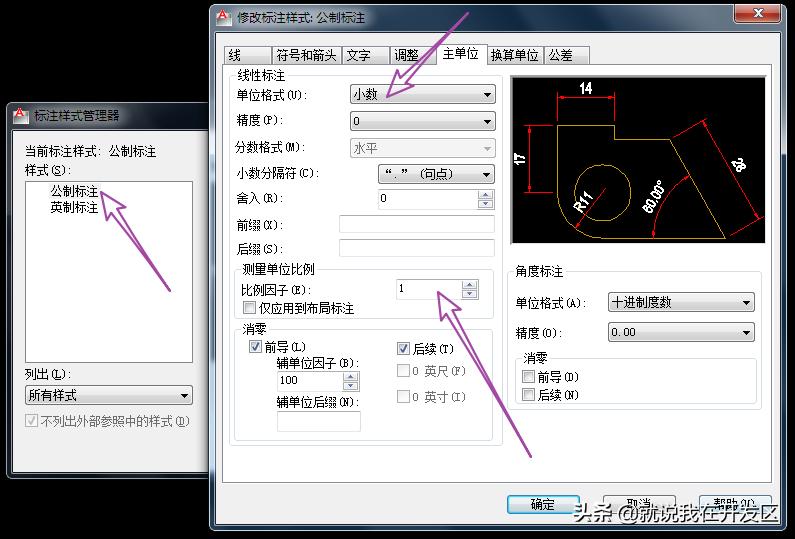Open the 分数格式 dropdown showing 水平
This screenshot has height=539, width=795.
coord(422,148)
